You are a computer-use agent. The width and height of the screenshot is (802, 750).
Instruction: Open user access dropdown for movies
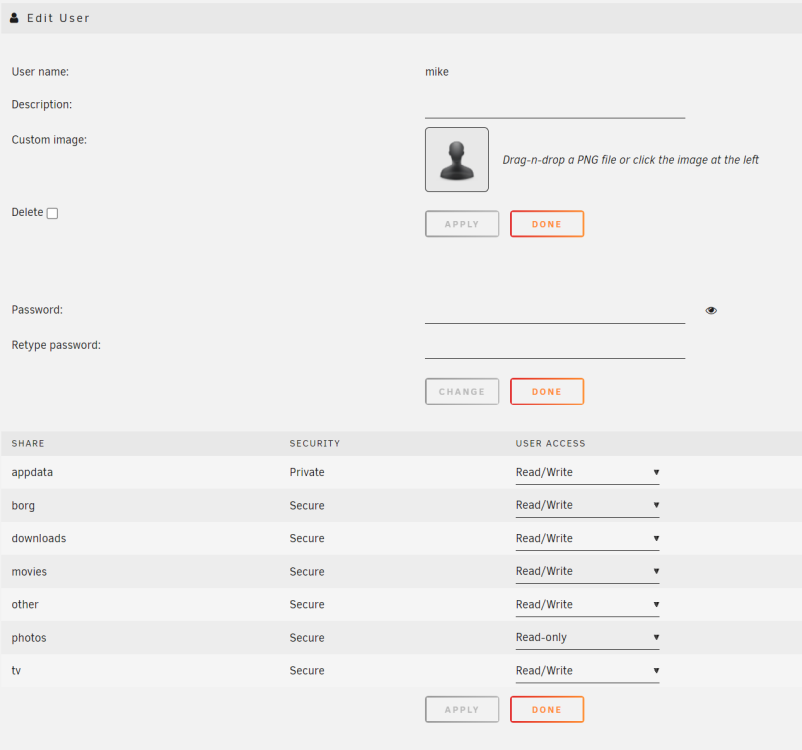tap(587, 571)
